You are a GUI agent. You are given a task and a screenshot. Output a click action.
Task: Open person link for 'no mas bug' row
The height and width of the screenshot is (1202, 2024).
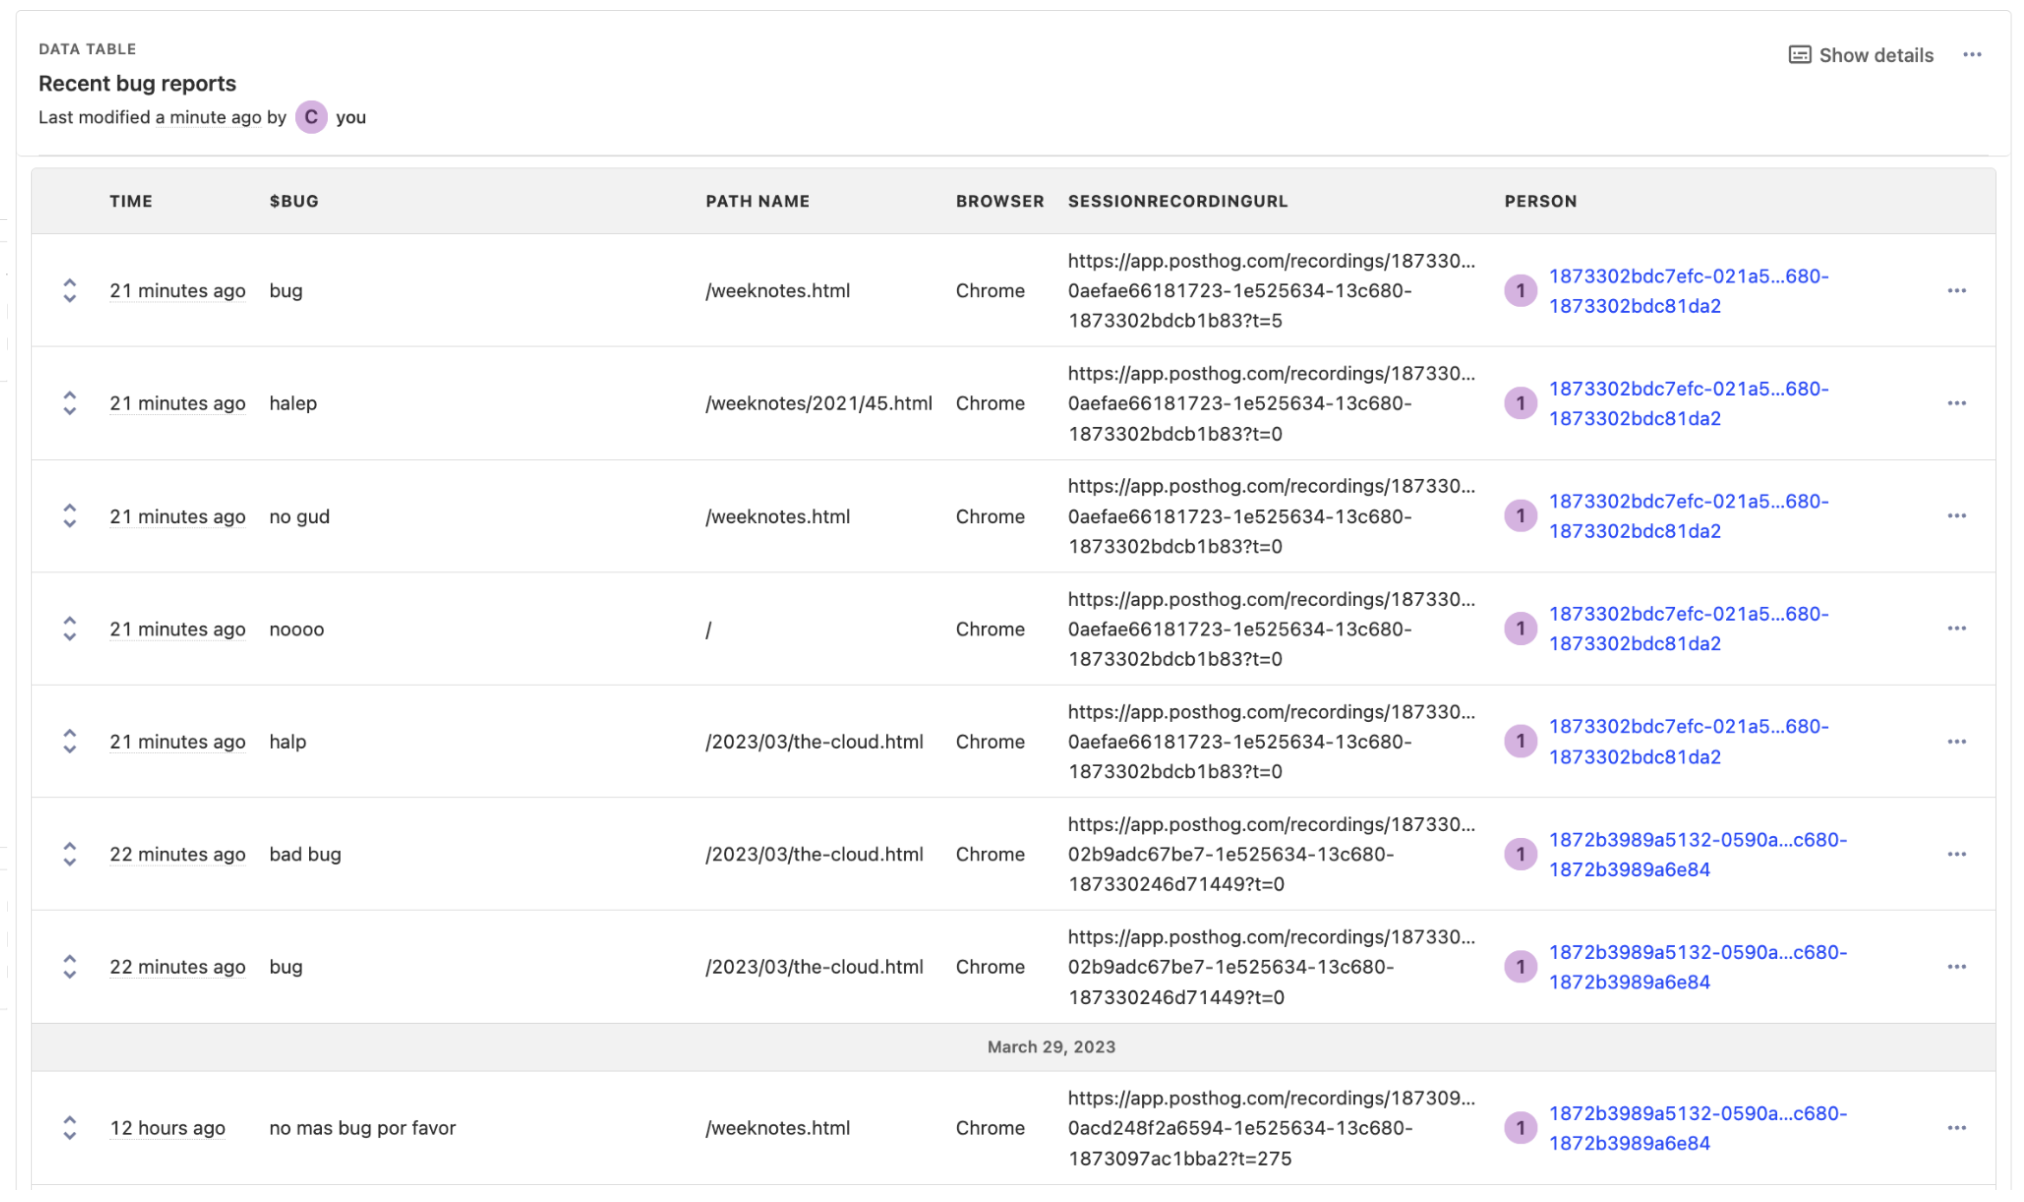coord(1697,1128)
